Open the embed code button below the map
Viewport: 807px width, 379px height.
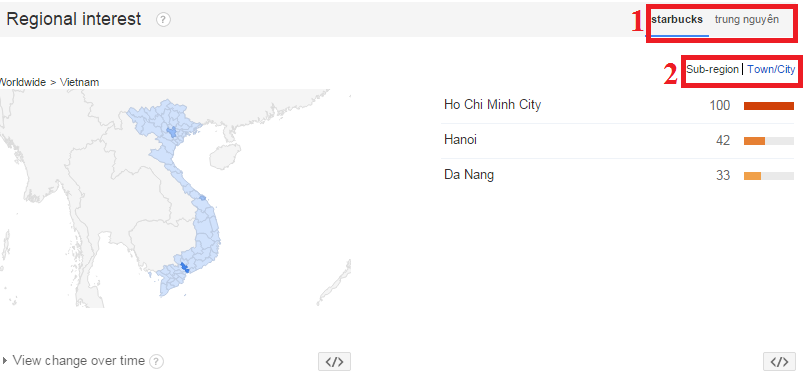tap(335, 361)
